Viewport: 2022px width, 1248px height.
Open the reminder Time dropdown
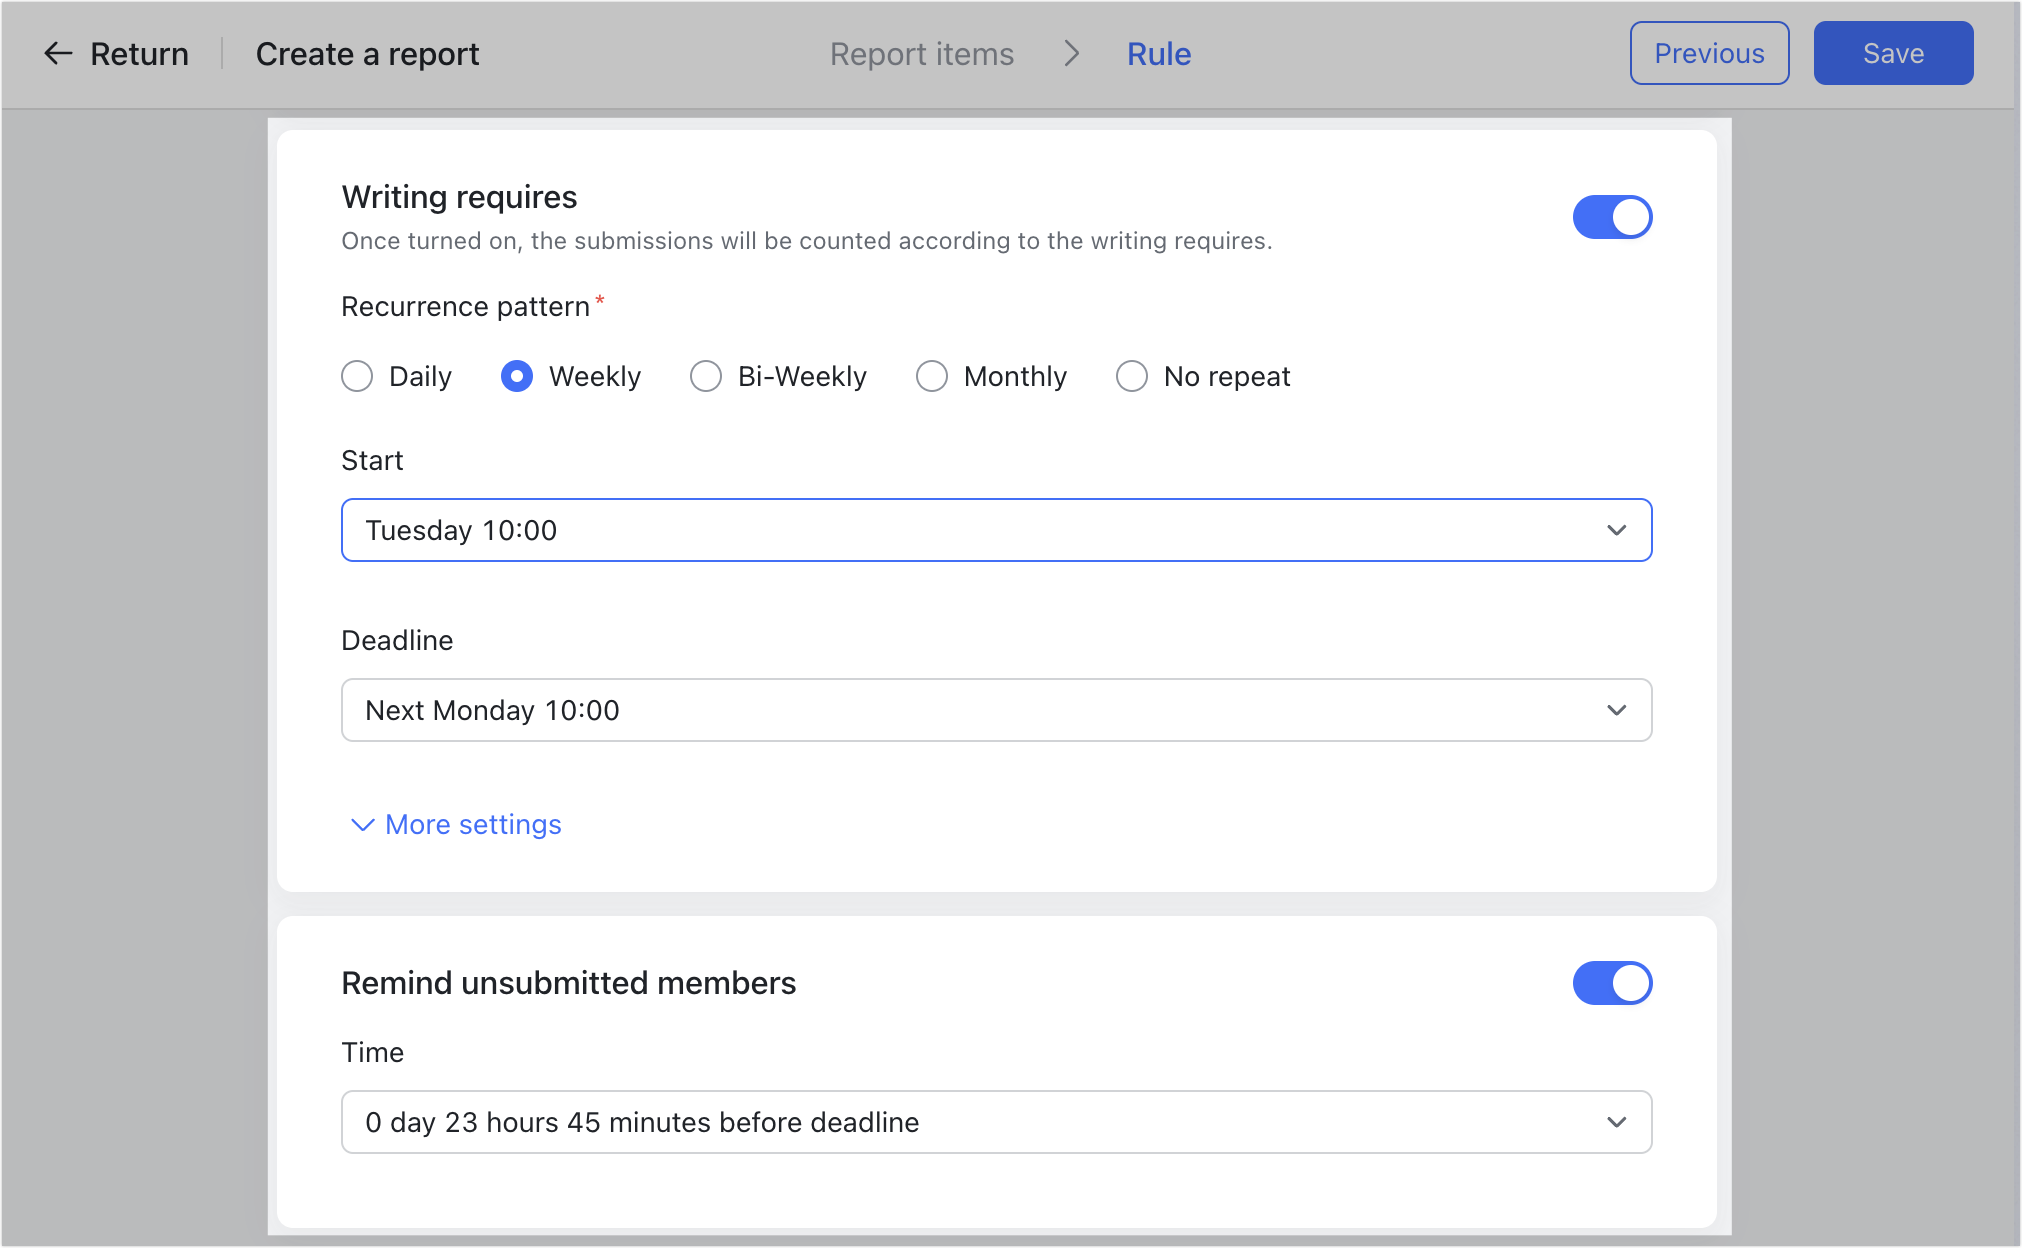[996, 1122]
